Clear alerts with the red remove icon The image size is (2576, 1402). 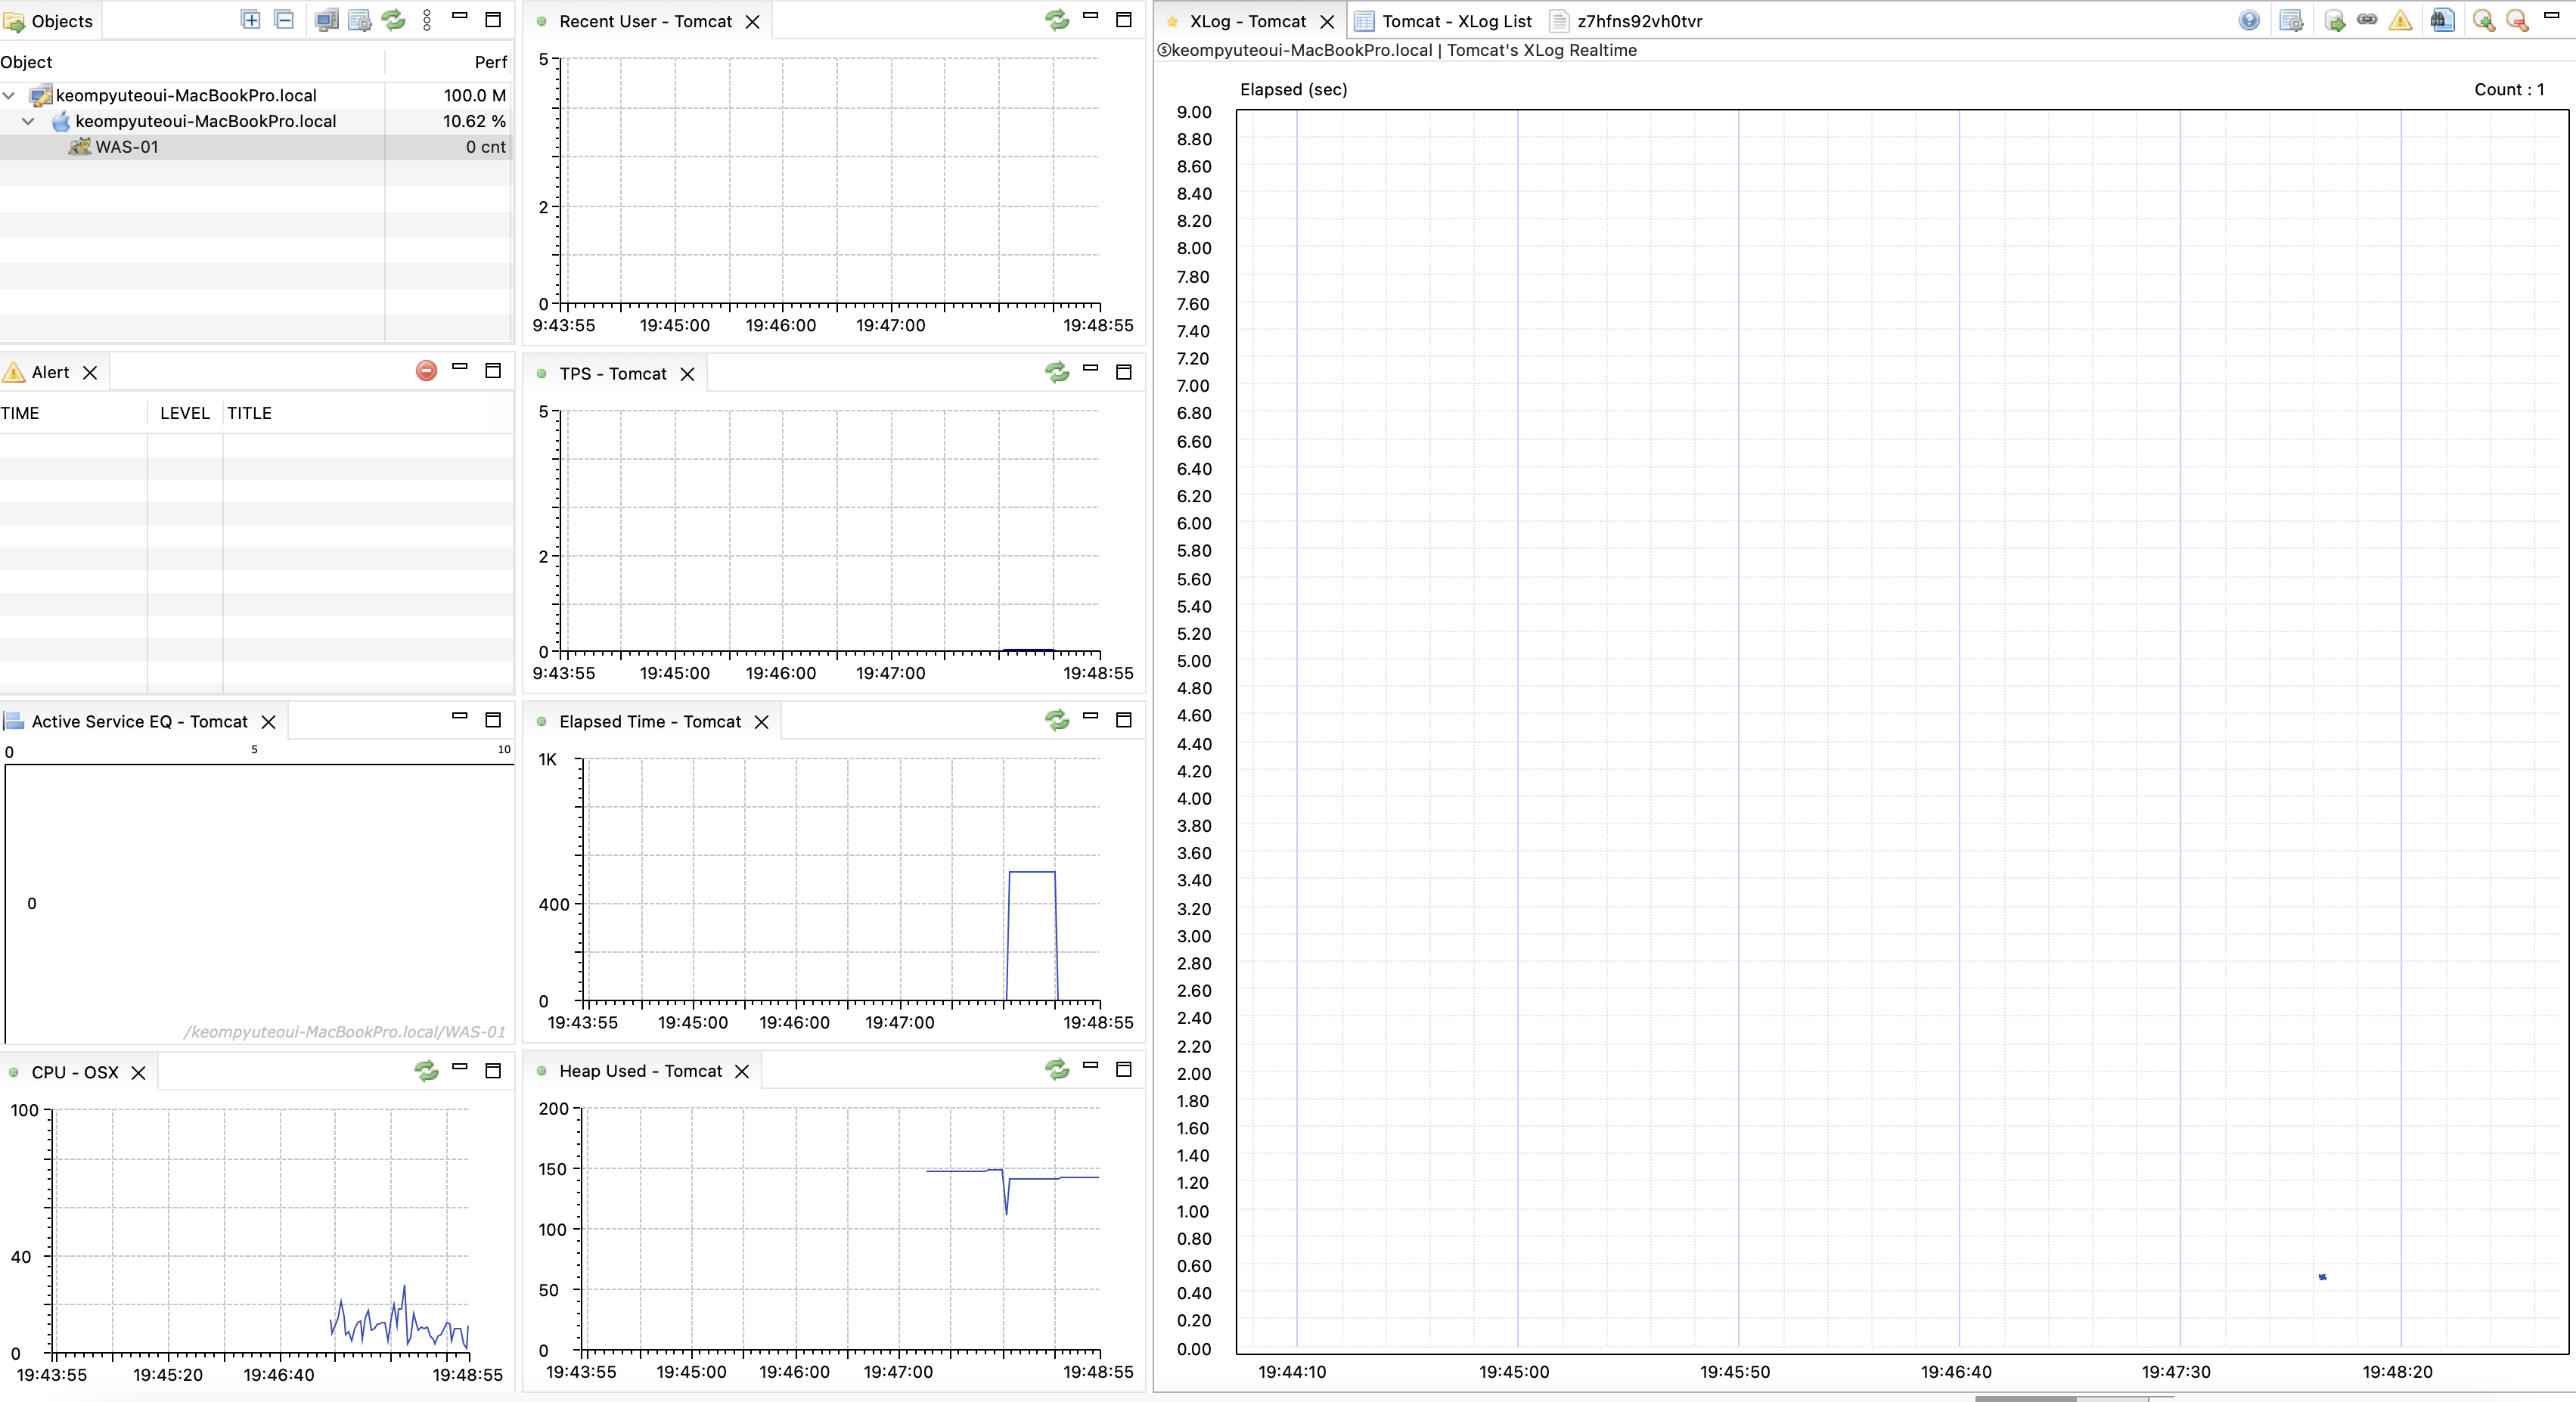[426, 371]
